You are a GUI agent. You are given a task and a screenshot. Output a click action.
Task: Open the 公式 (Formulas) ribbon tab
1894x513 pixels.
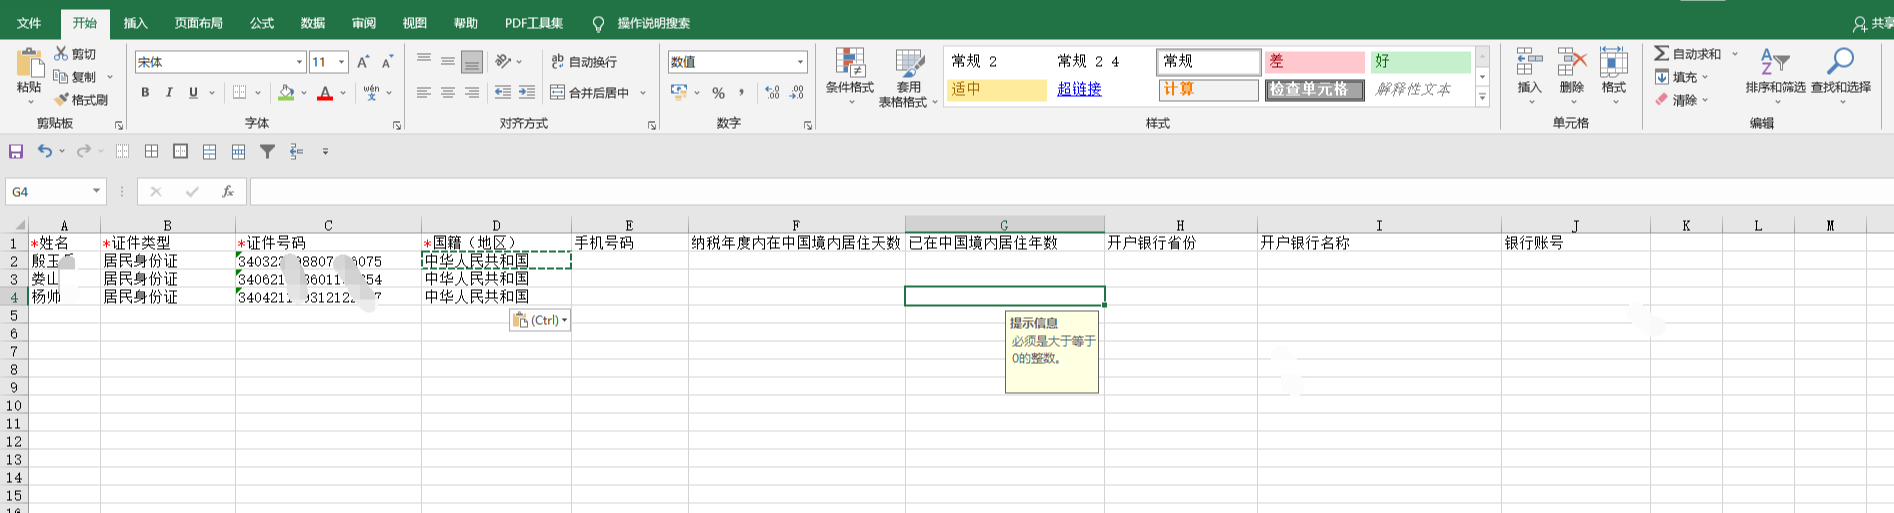(x=262, y=23)
